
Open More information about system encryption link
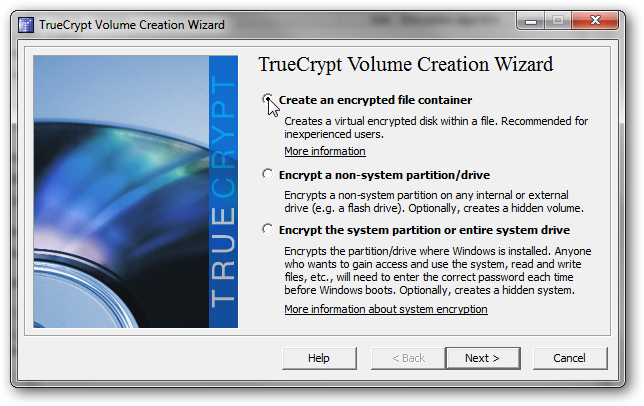point(386,309)
